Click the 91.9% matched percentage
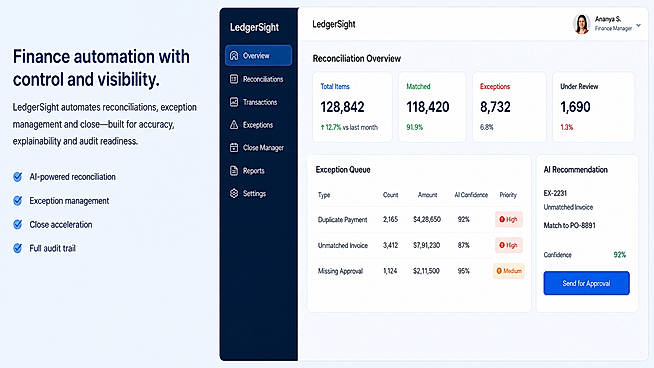The height and width of the screenshot is (368, 654). [415, 127]
